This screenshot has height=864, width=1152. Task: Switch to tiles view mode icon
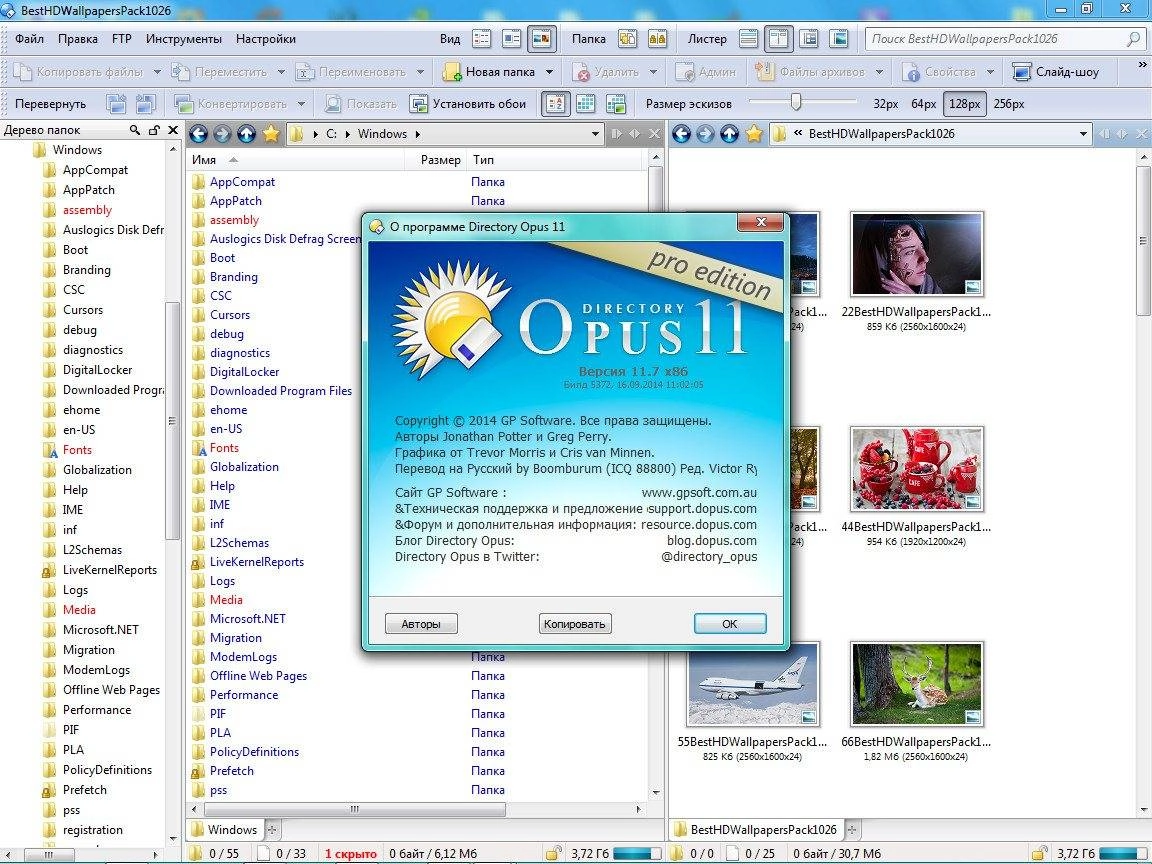[511, 38]
